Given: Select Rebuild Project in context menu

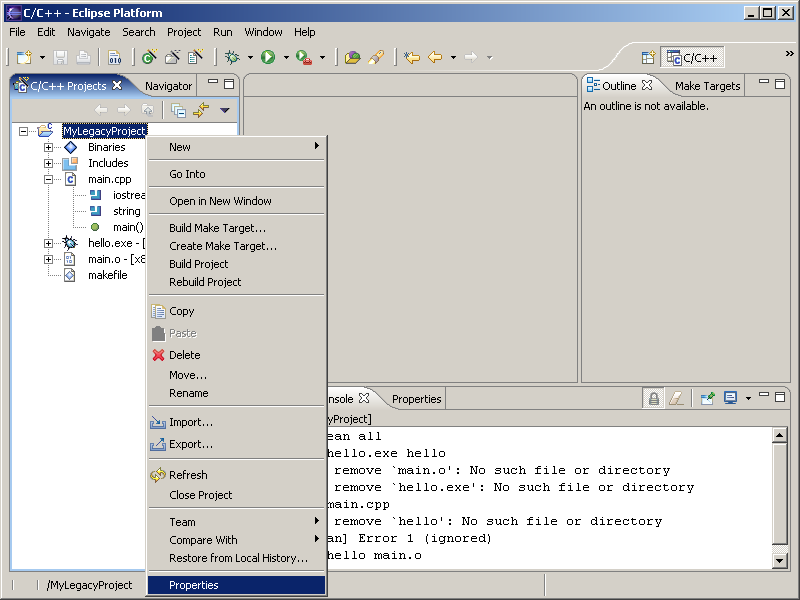Looking at the screenshot, I should click(x=205, y=282).
